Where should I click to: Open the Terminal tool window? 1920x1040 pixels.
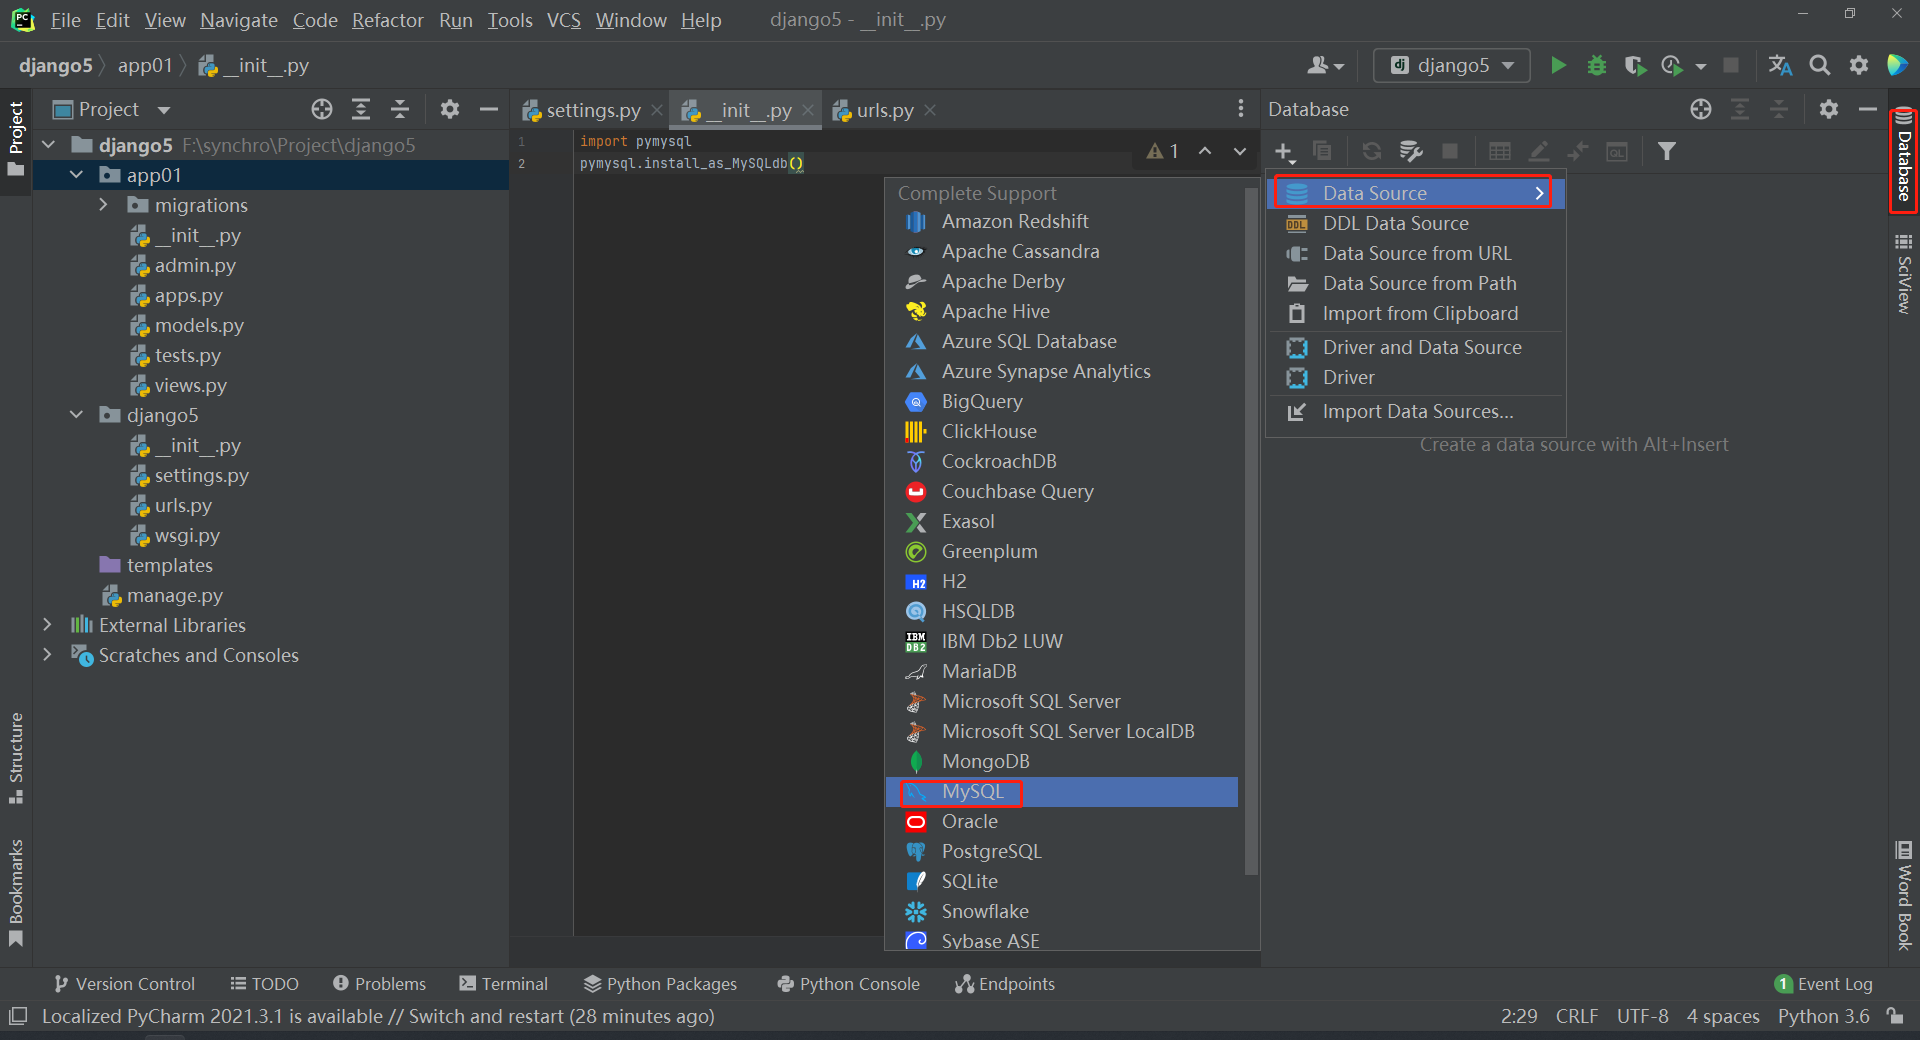coord(503,984)
